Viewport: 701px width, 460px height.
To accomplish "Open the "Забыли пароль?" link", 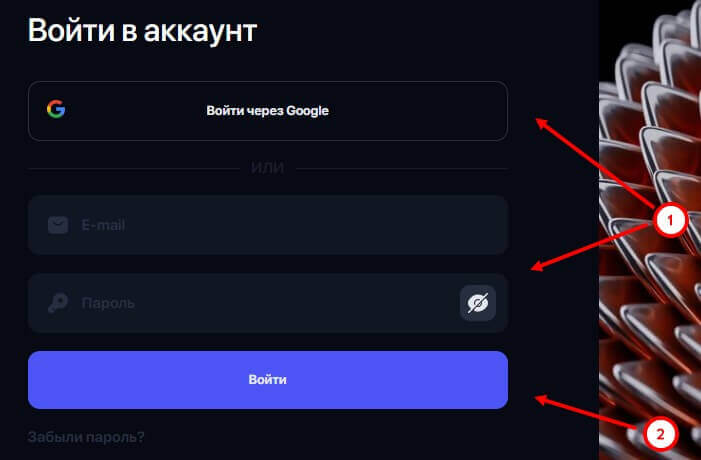I will point(86,436).
